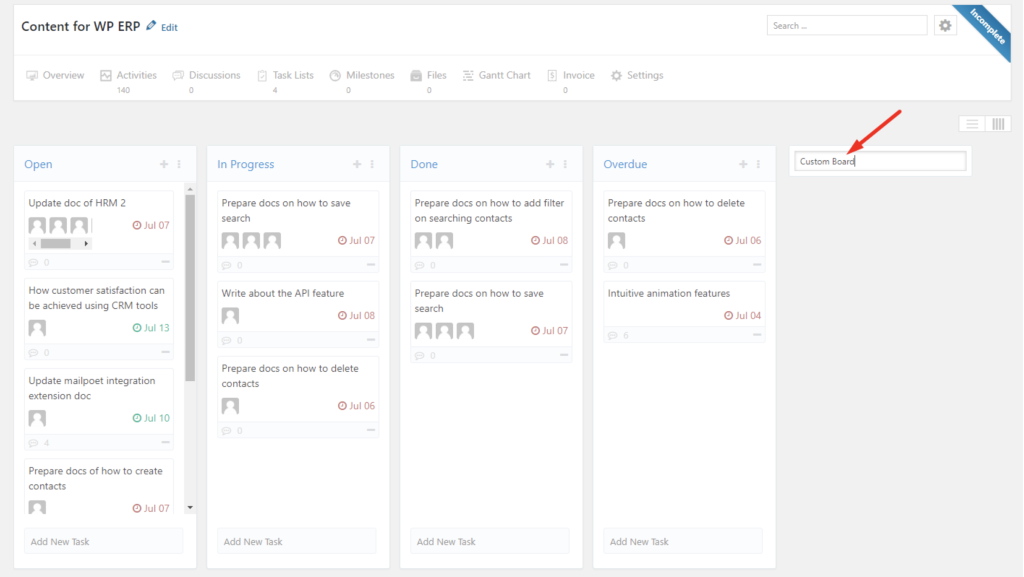Add task with plus icon in Open column
The image size is (1024, 577).
click(164, 164)
